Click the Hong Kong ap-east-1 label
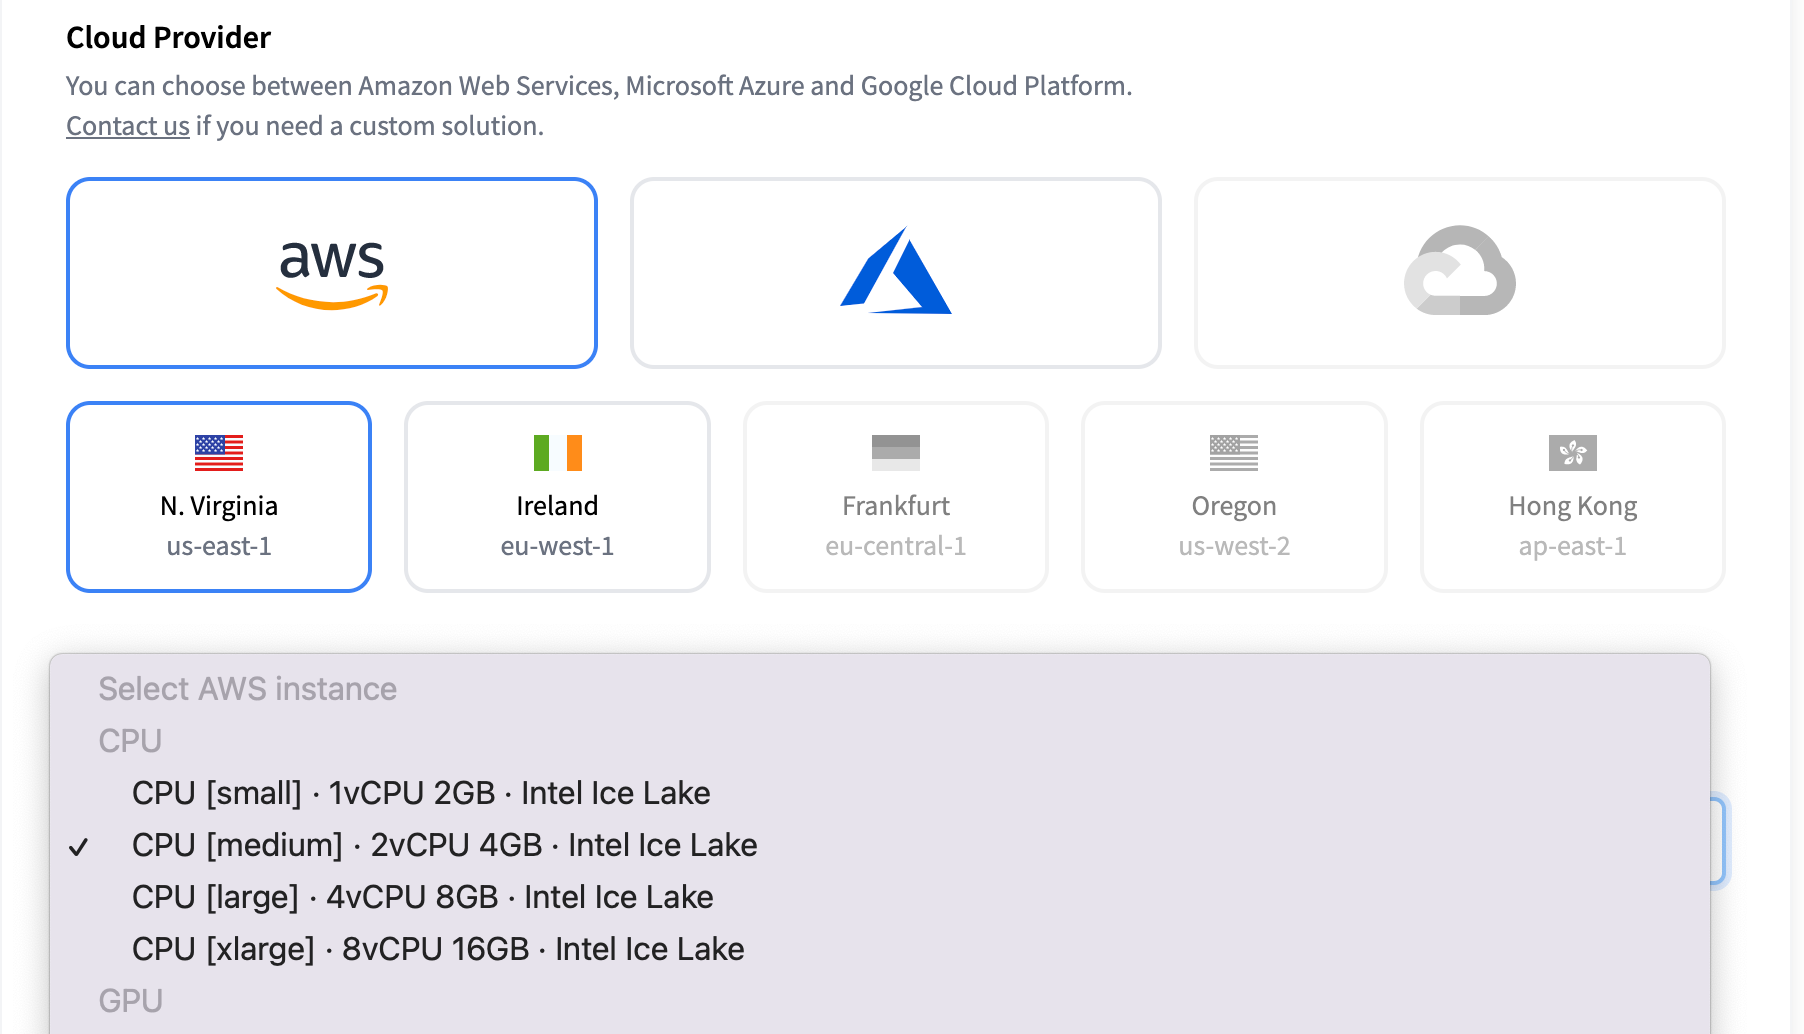 (x=1572, y=526)
